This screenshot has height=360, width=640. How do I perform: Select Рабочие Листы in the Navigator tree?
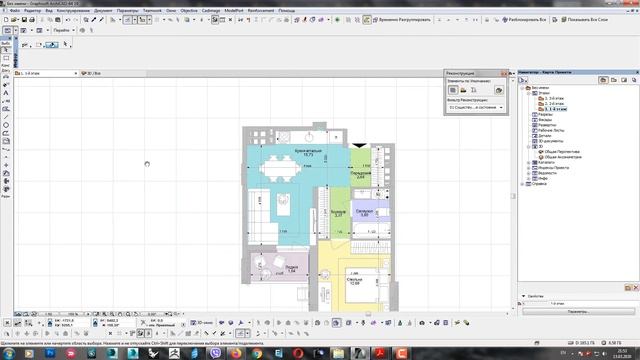[551, 130]
